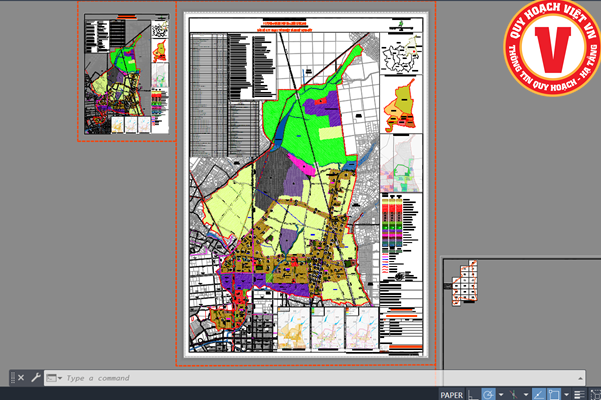Open Isometric Drafting plane dropdown
Viewport: 601px width, 400px height.
click(x=524, y=394)
